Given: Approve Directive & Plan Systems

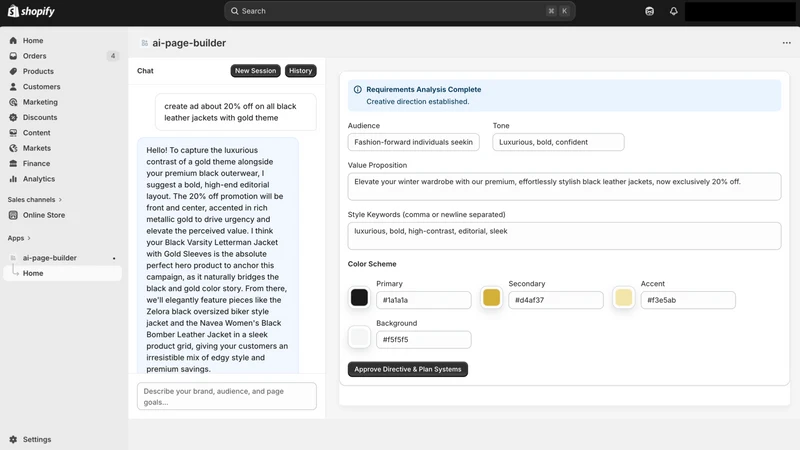Looking at the screenshot, I should (408, 369).
